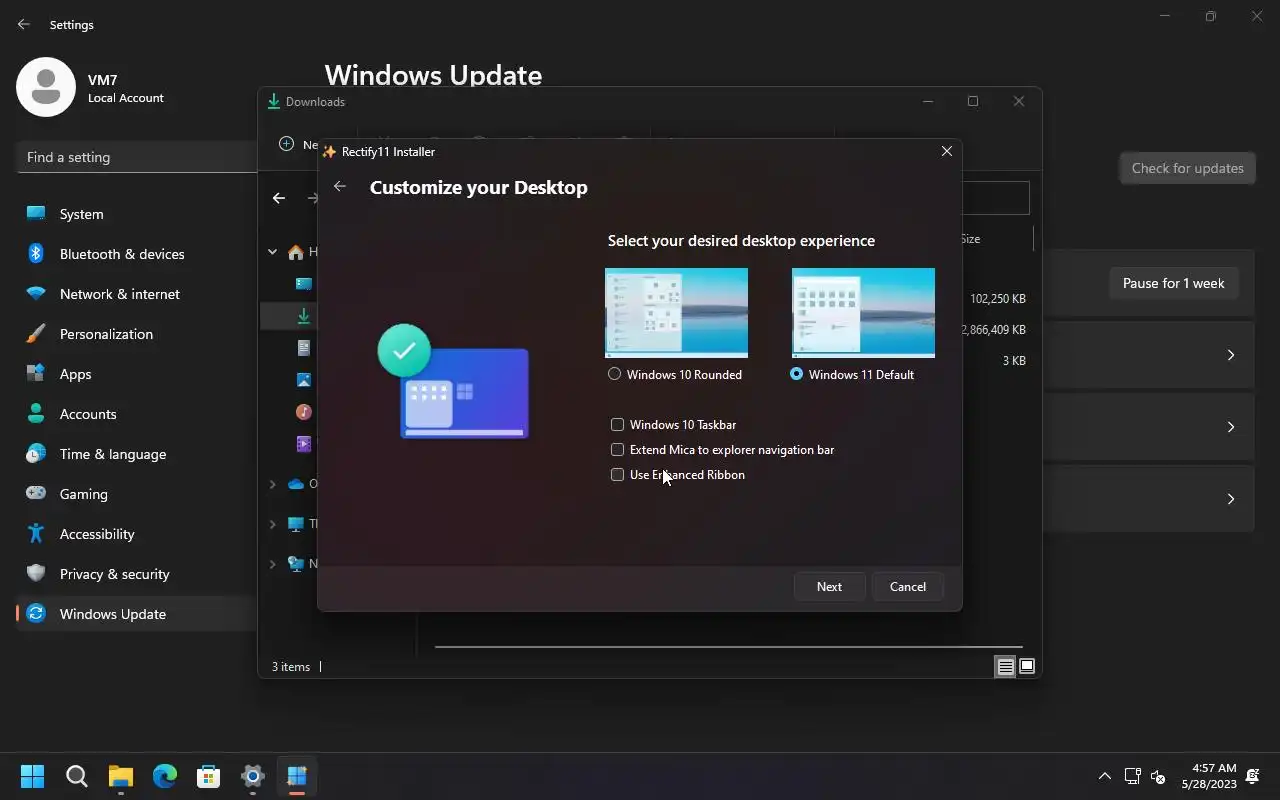Select Music icon in explorer sidebar
The width and height of the screenshot is (1280, 800).
click(x=303, y=412)
